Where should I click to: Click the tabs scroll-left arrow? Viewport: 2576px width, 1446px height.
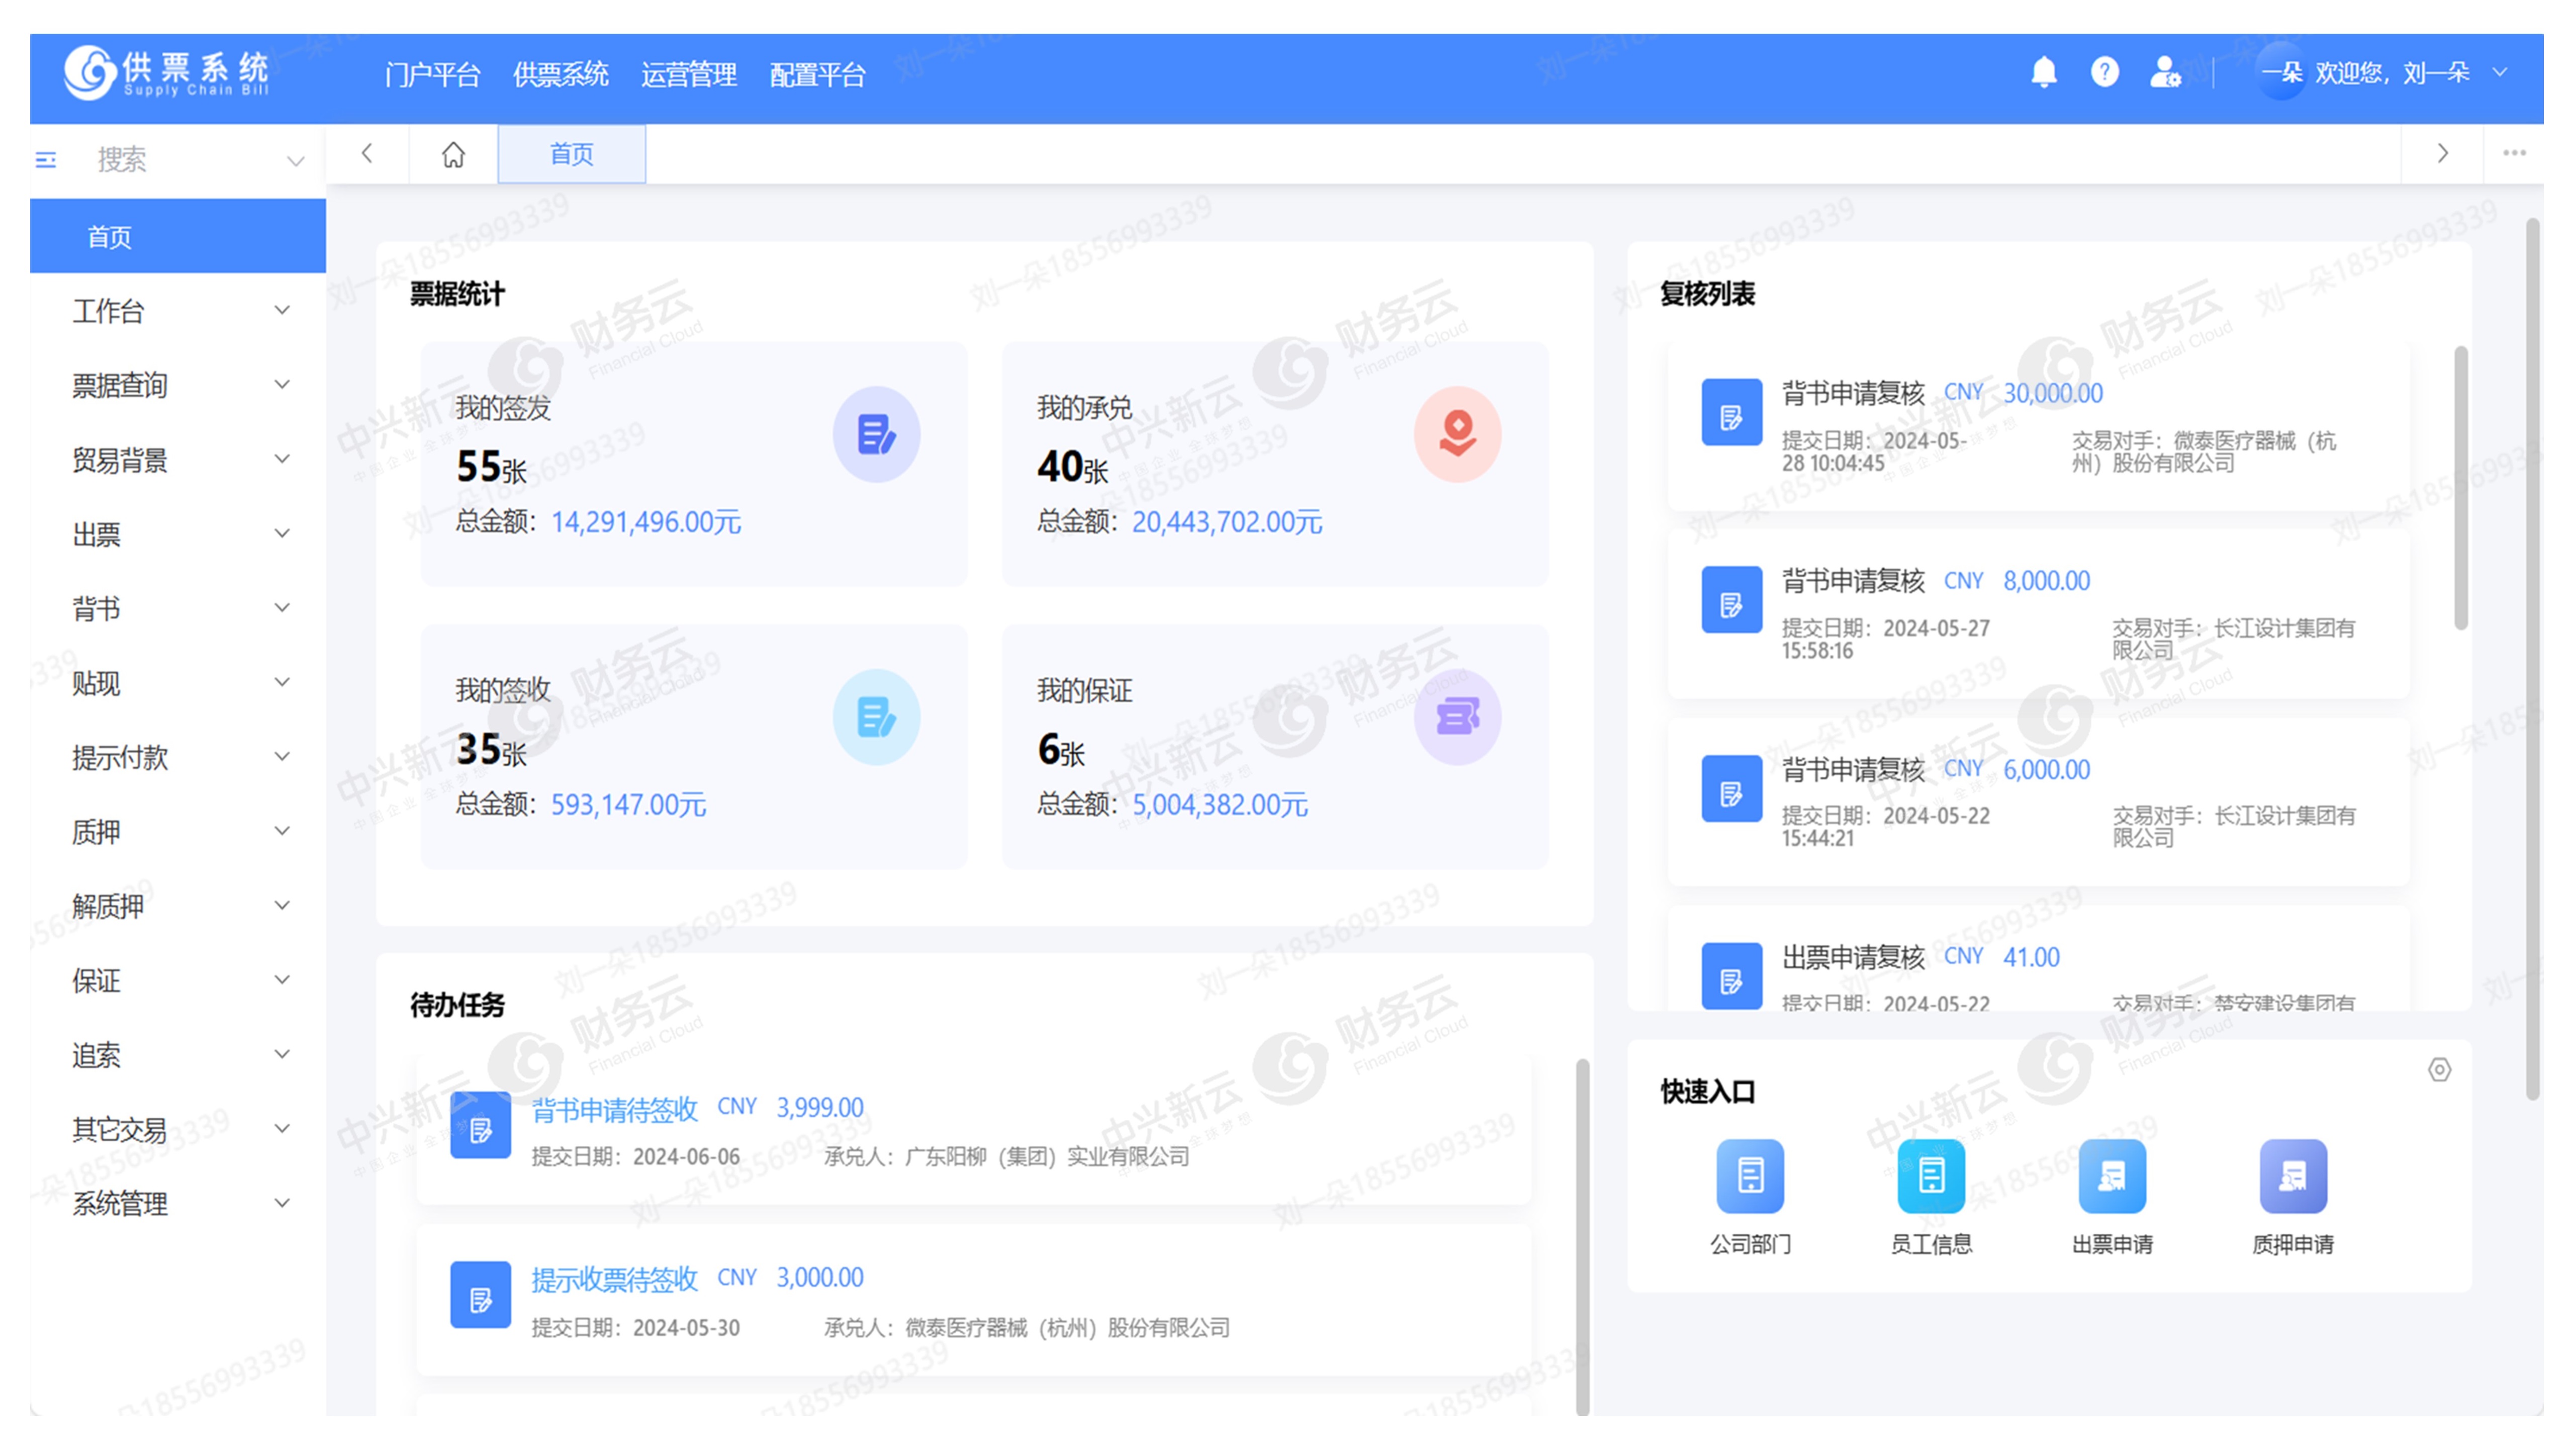coord(367,154)
